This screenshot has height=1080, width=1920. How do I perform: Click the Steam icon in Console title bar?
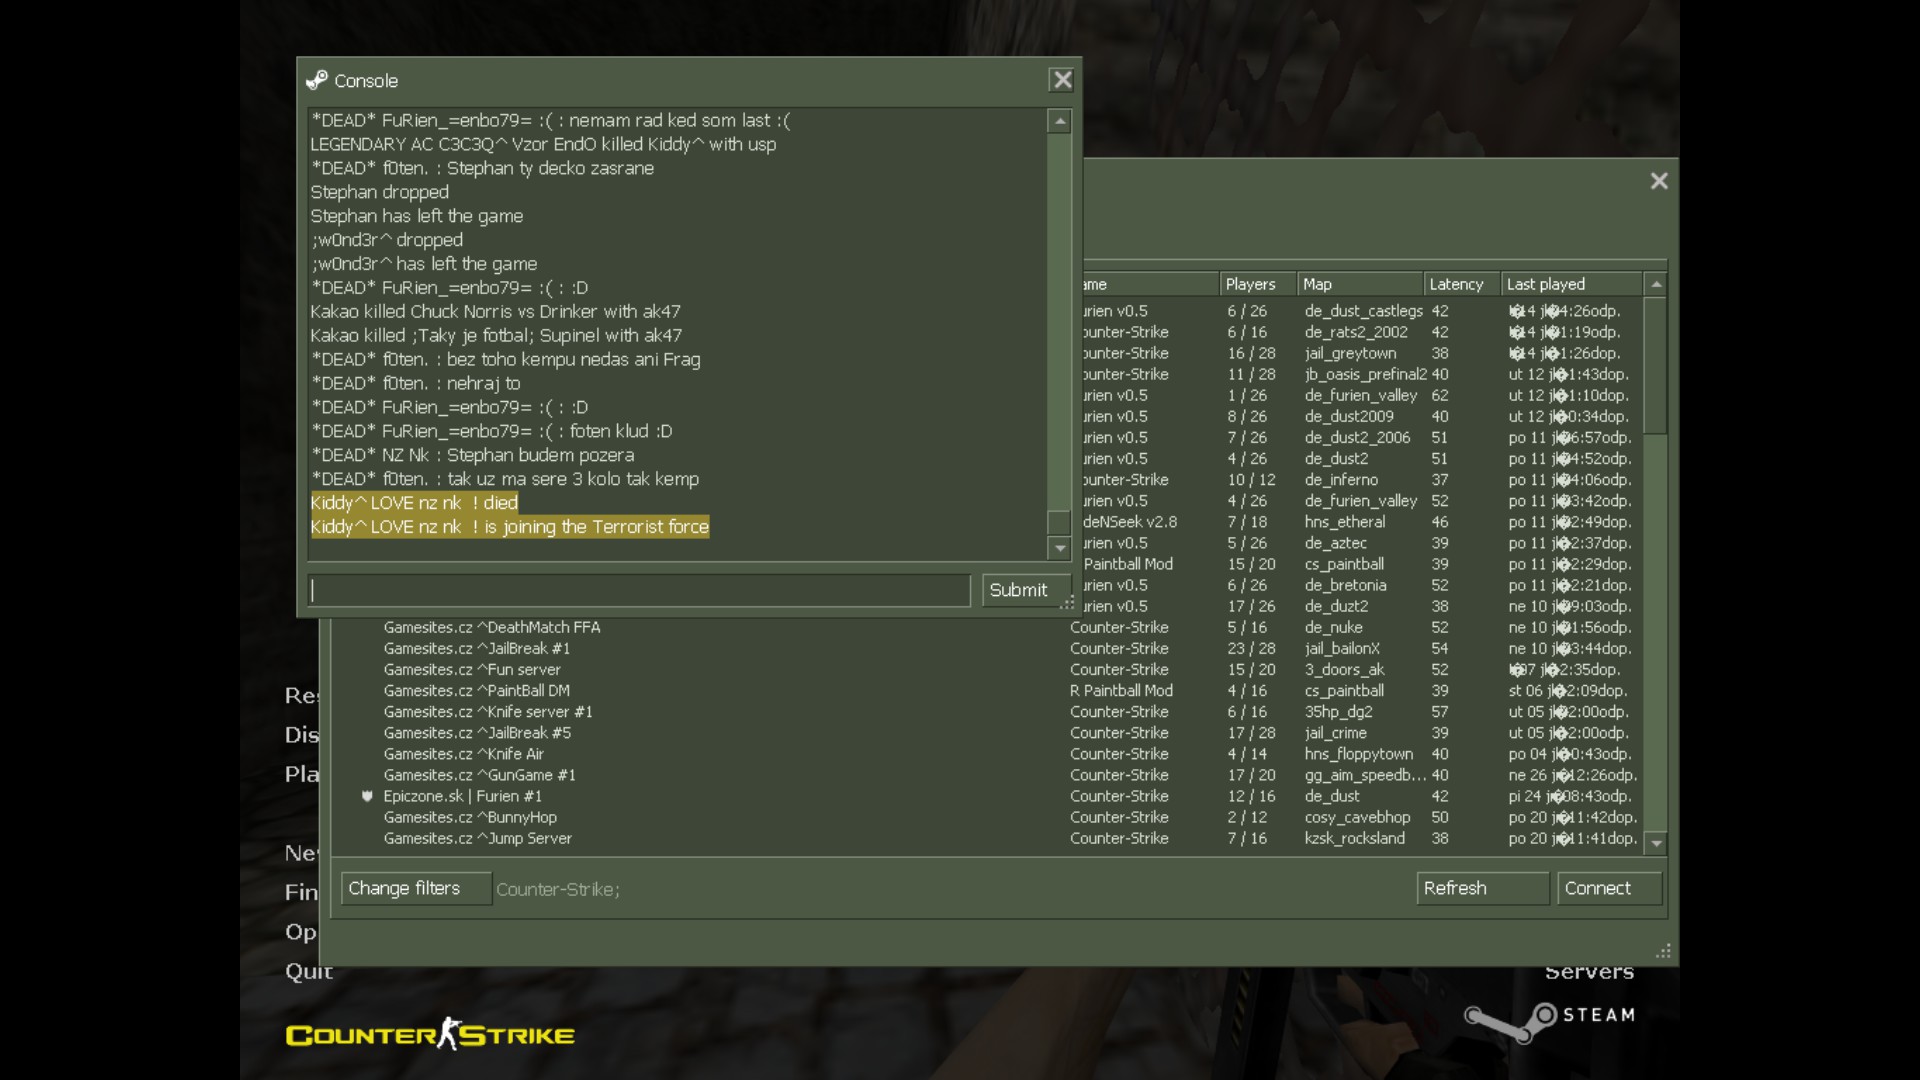(x=317, y=80)
